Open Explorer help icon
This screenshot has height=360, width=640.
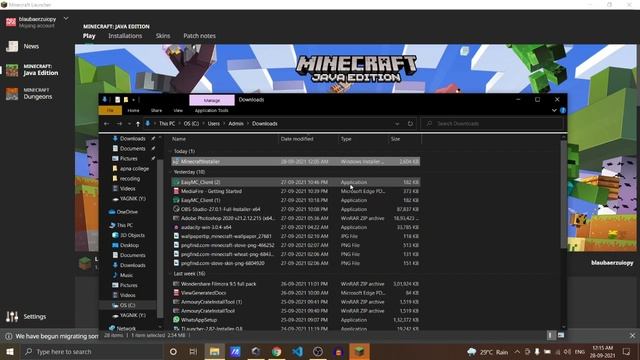(x=563, y=110)
